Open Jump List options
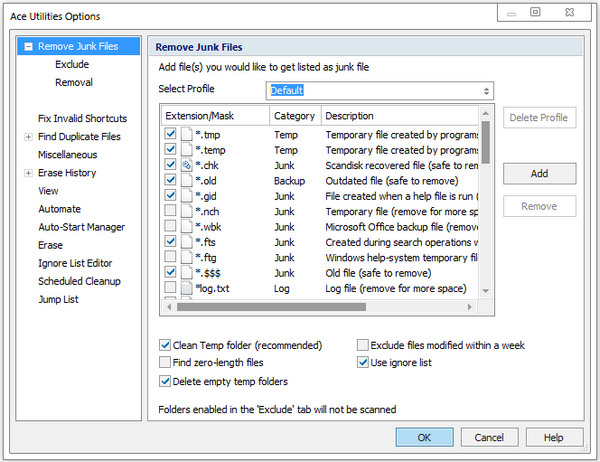600x462 pixels. (58, 300)
